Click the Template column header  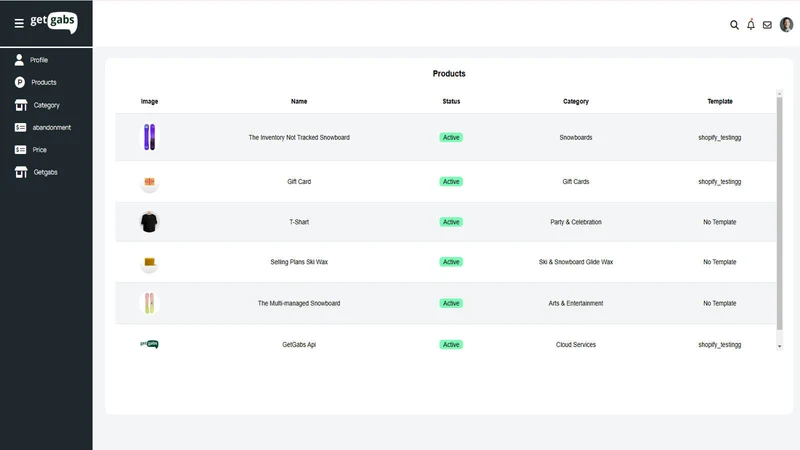[x=720, y=102]
